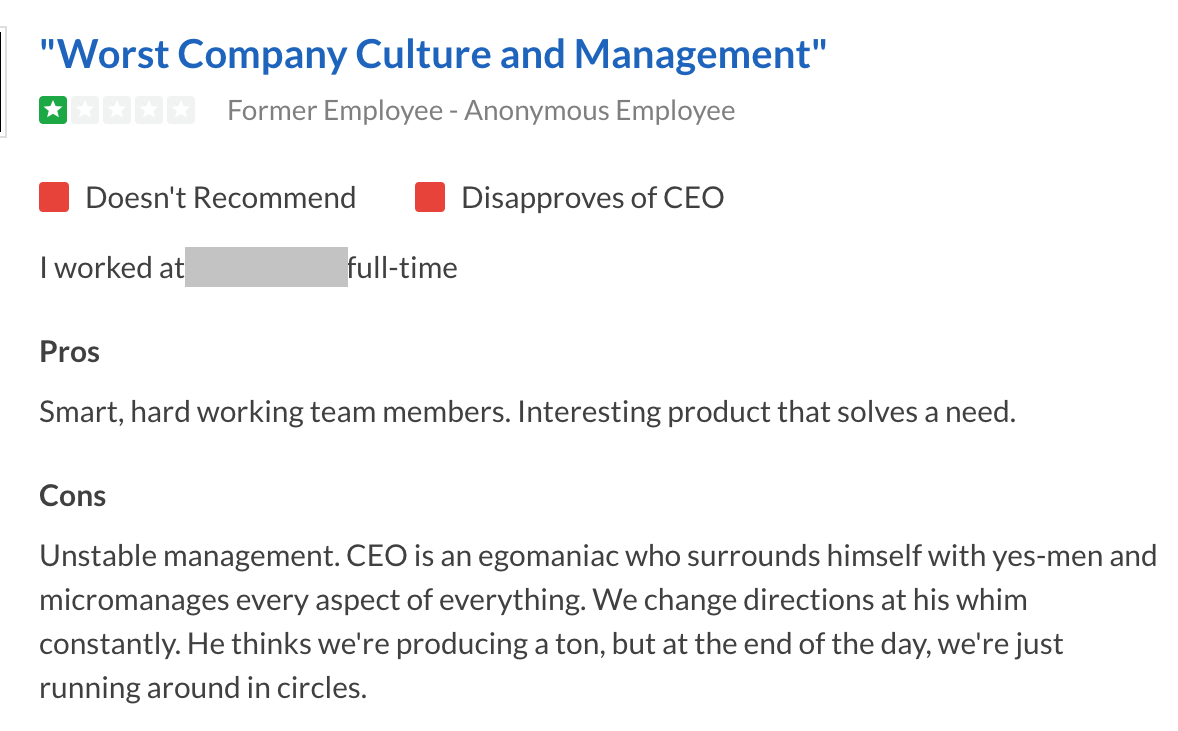This screenshot has height=731, width=1178.
Task: Select the "Disapproves of CEO" label text
Action: point(592,198)
